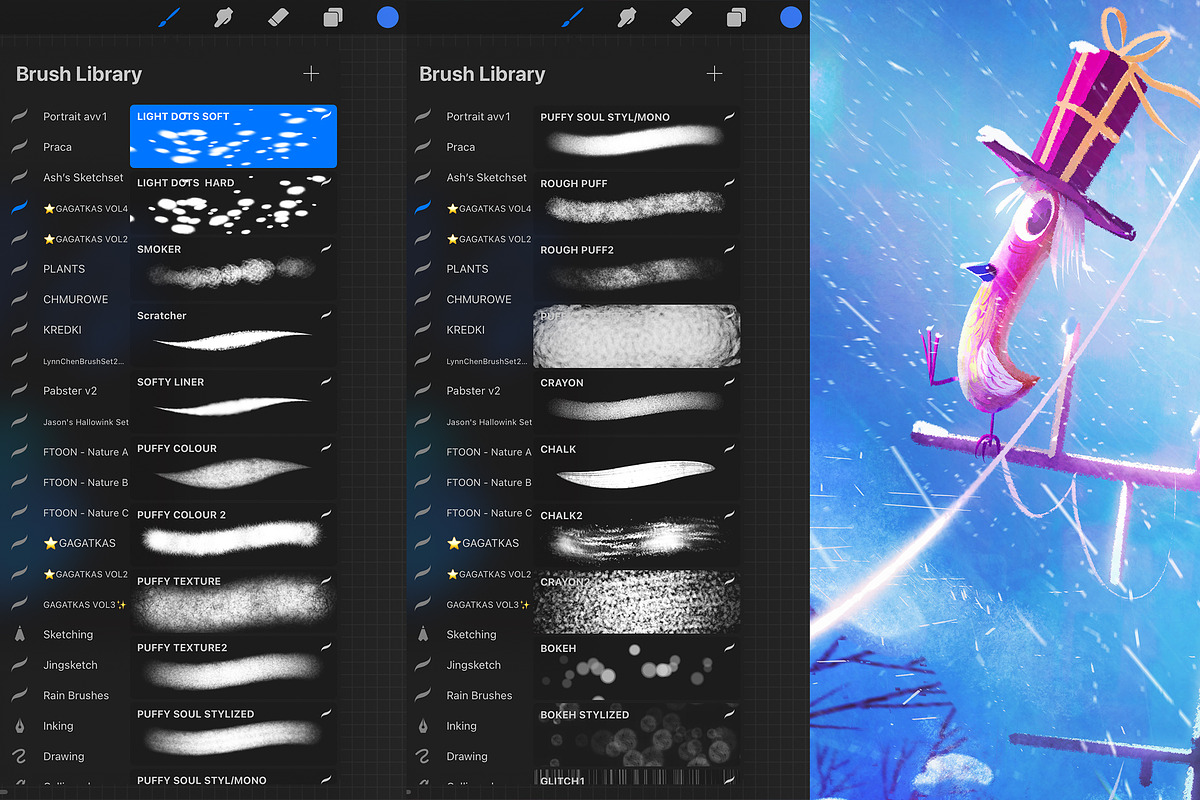The image size is (1200, 800).
Task: Click the Drawing squiggle icon in right panel
Action: coord(423,756)
